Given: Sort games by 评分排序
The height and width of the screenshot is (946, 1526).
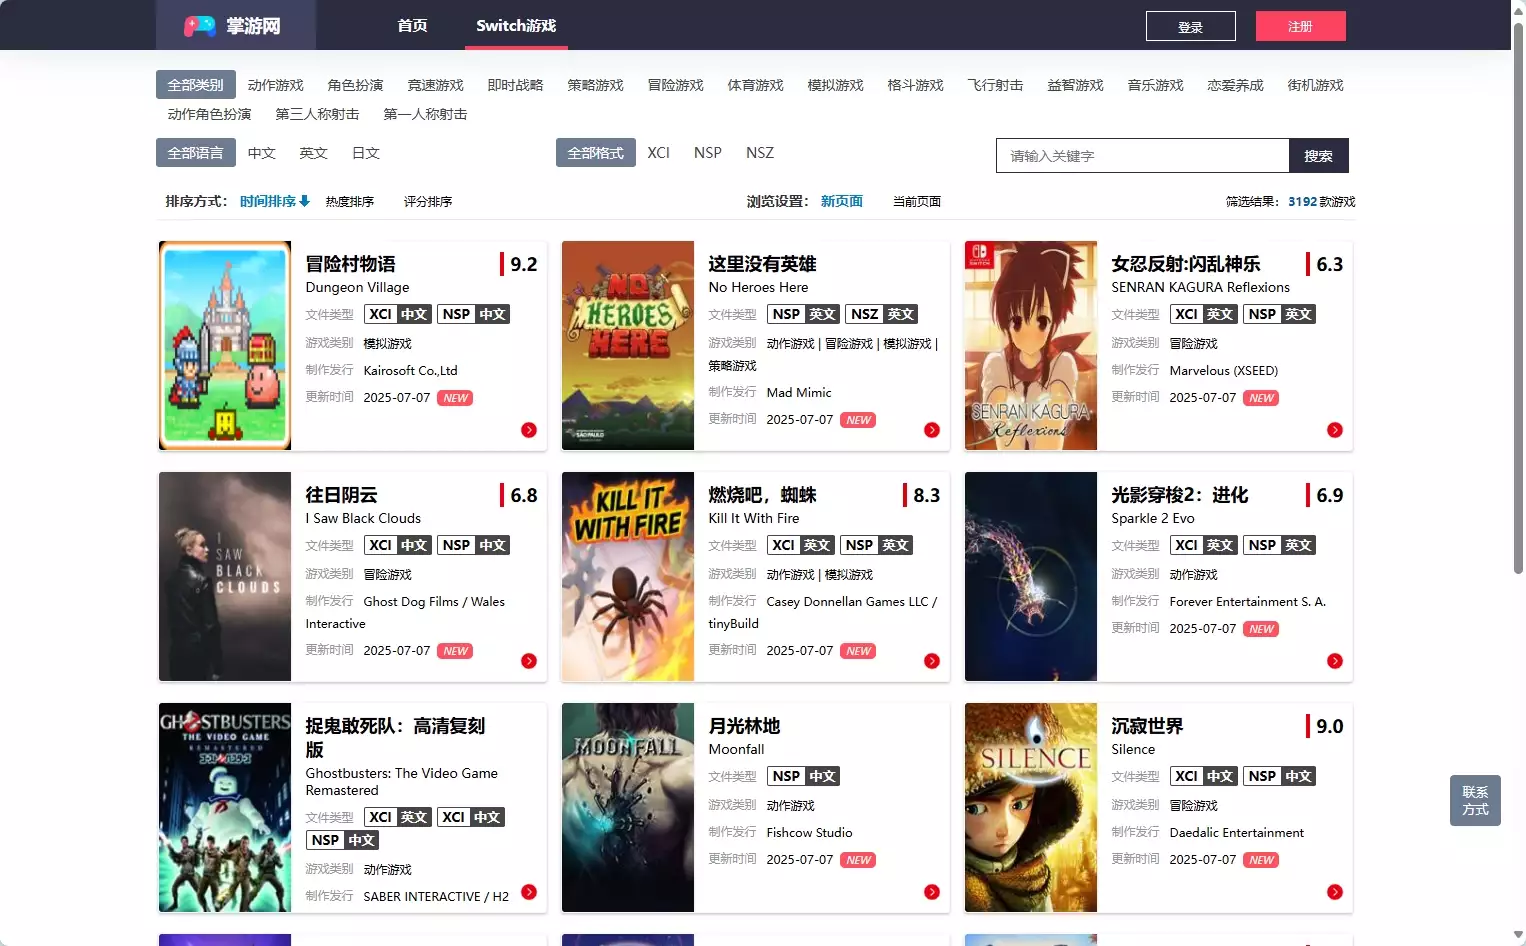Looking at the screenshot, I should click(x=428, y=202).
